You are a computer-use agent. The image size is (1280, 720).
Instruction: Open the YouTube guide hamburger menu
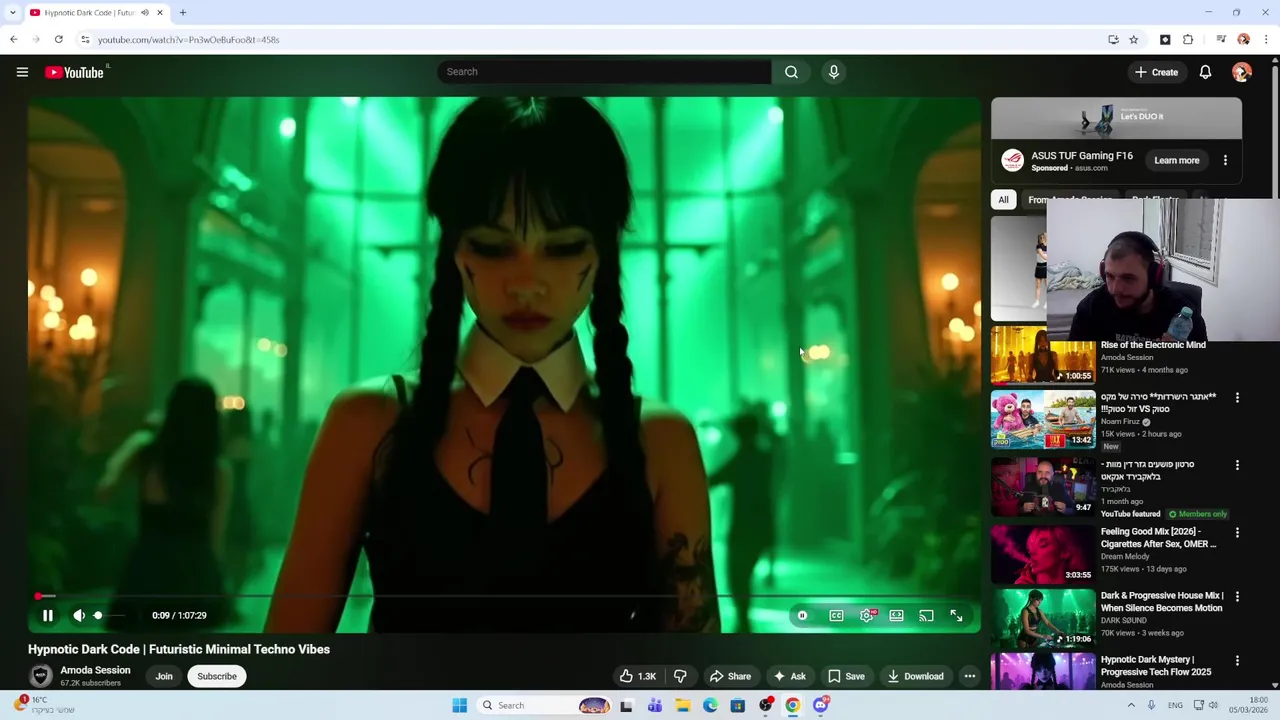tap(22, 72)
